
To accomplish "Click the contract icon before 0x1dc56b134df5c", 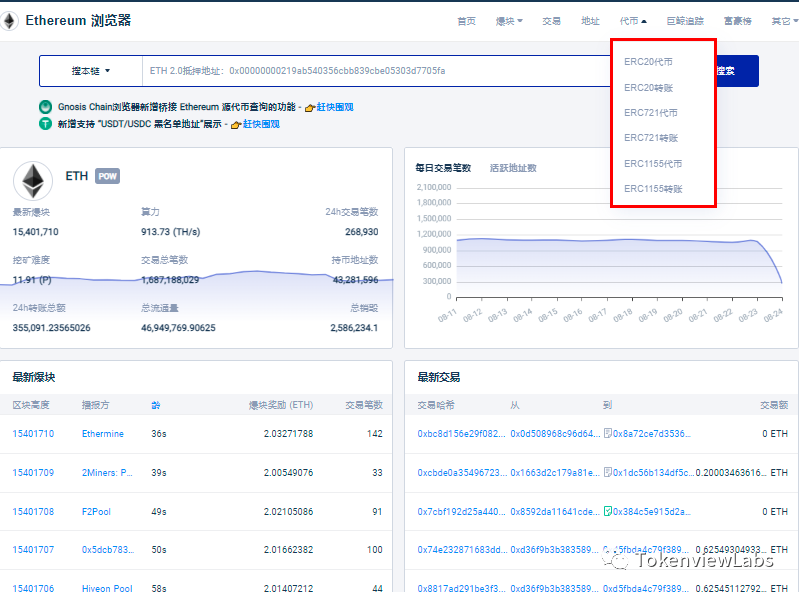I will (x=607, y=472).
